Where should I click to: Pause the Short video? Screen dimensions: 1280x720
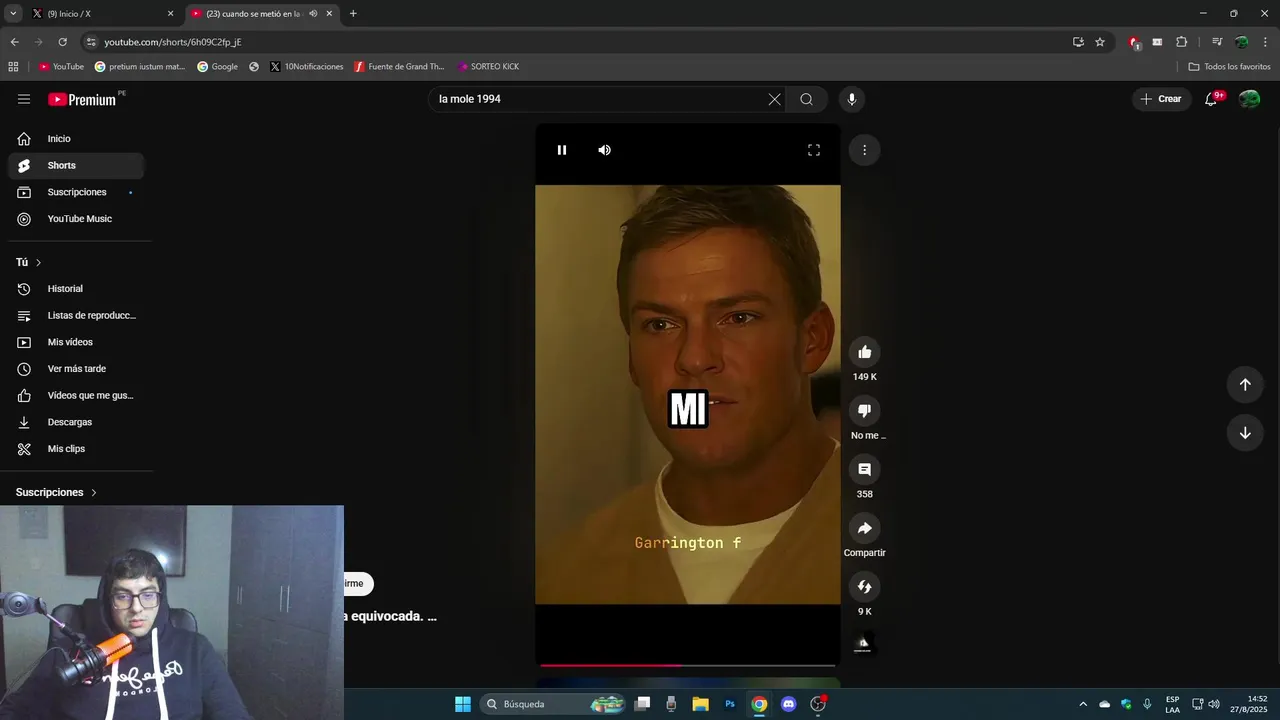pos(562,150)
